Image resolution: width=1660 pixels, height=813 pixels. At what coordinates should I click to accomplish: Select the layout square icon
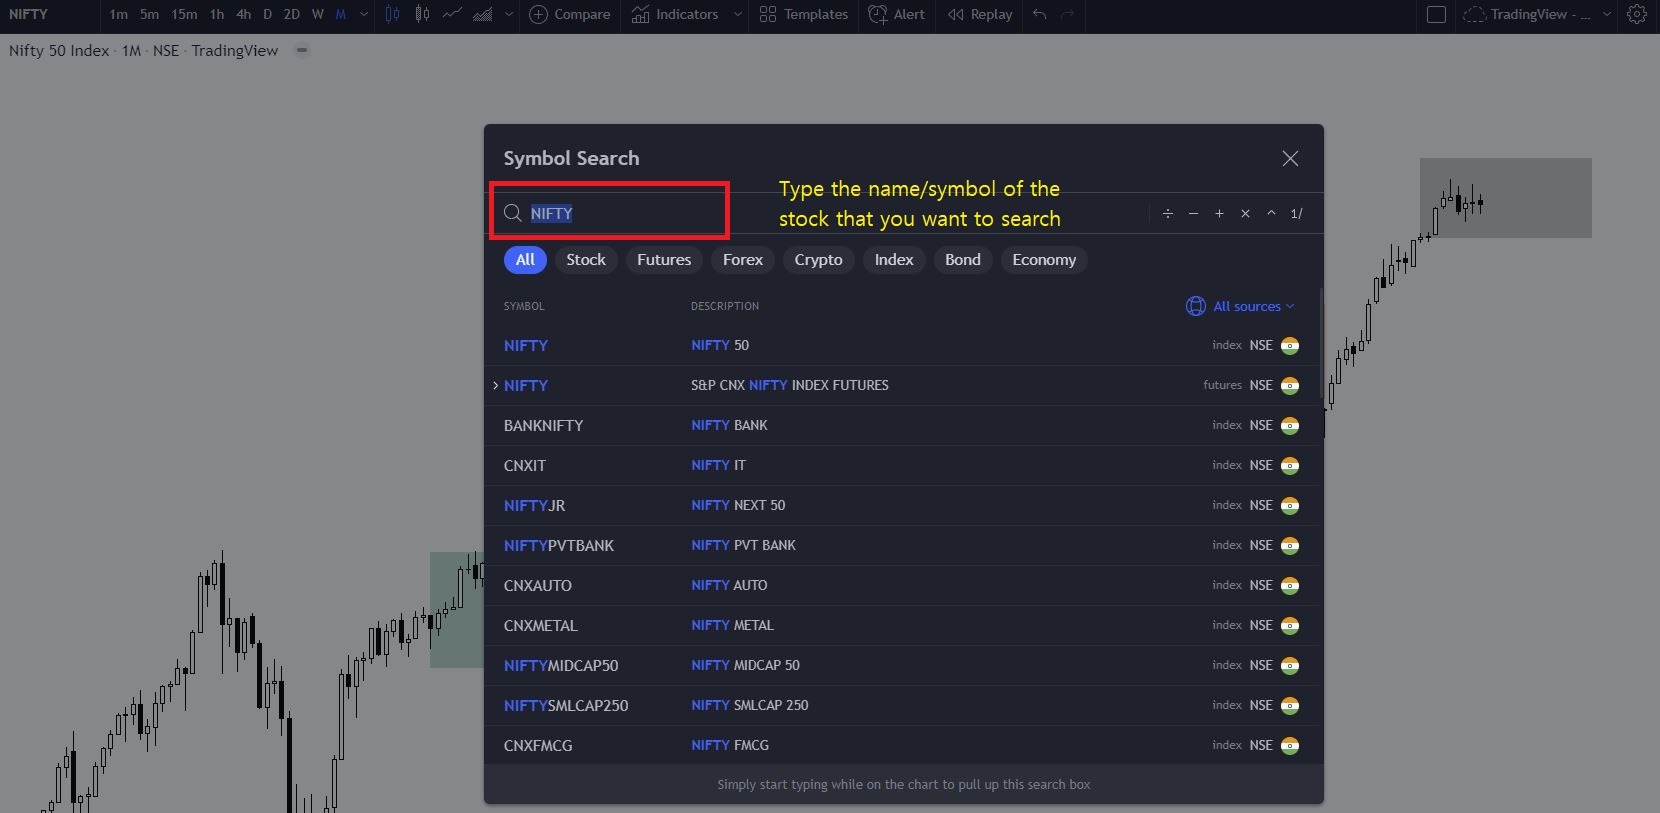(x=1436, y=14)
